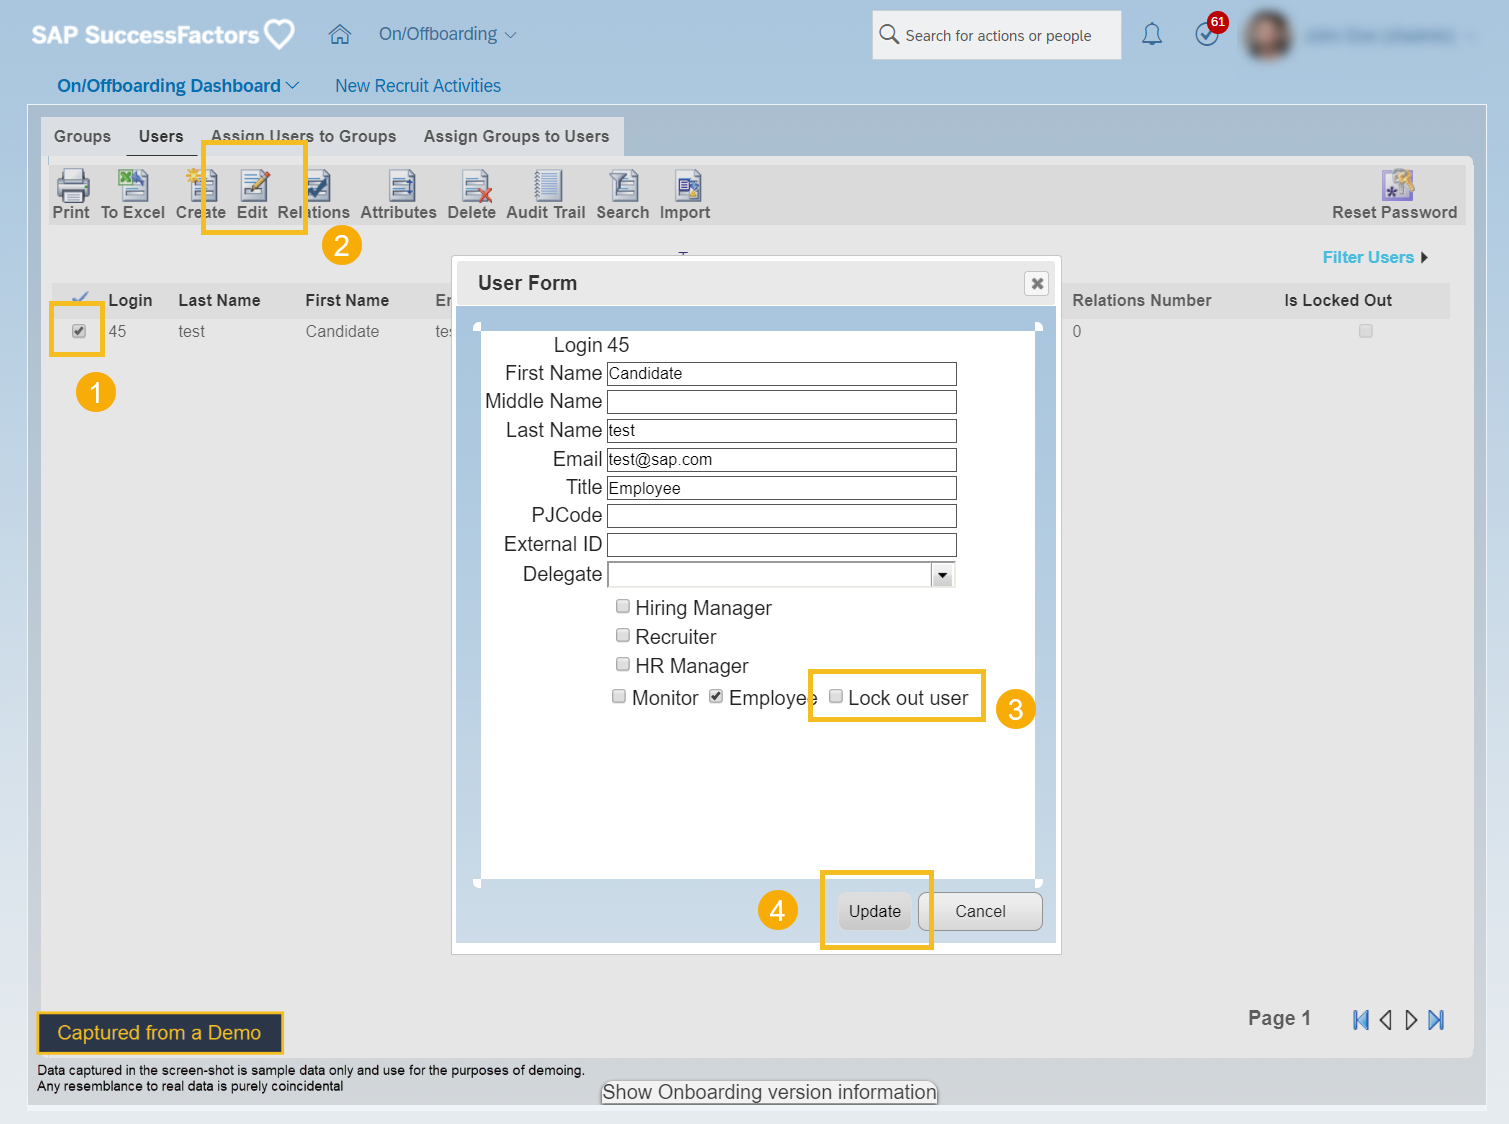Toggle Is Locked Out checkbox in row 45
This screenshot has height=1124, width=1509.
[x=1366, y=331]
